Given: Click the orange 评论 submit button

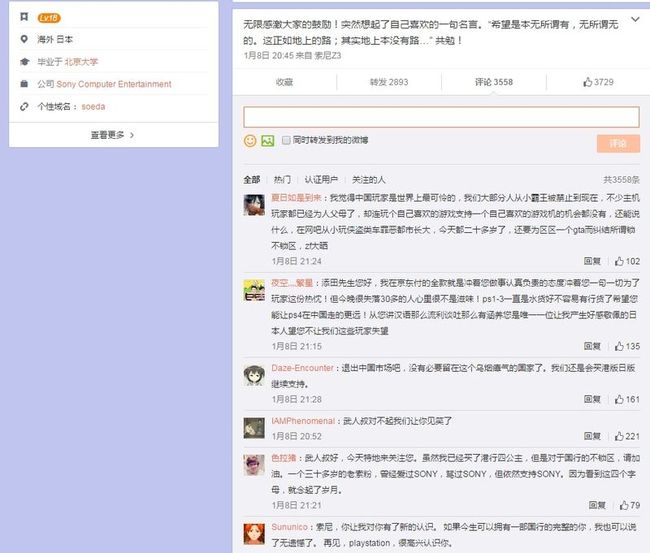Looking at the screenshot, I should (618, 143).
